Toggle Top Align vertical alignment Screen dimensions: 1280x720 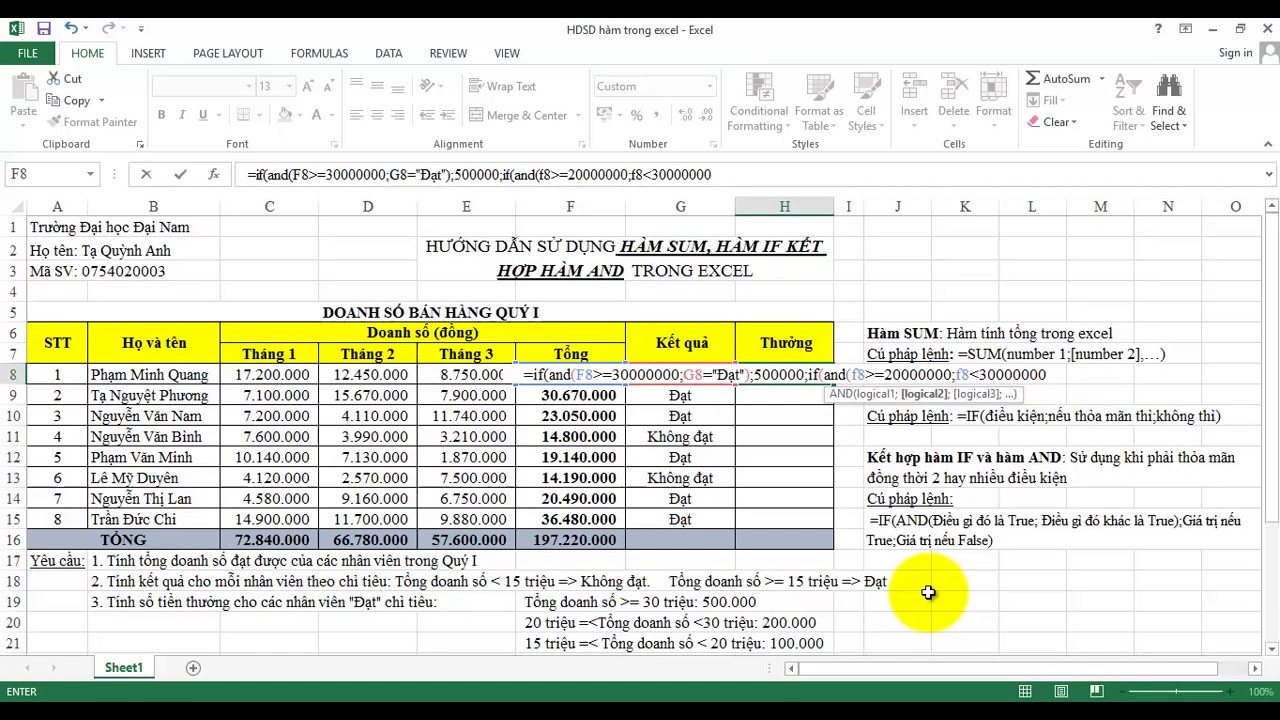click(355, 86)
